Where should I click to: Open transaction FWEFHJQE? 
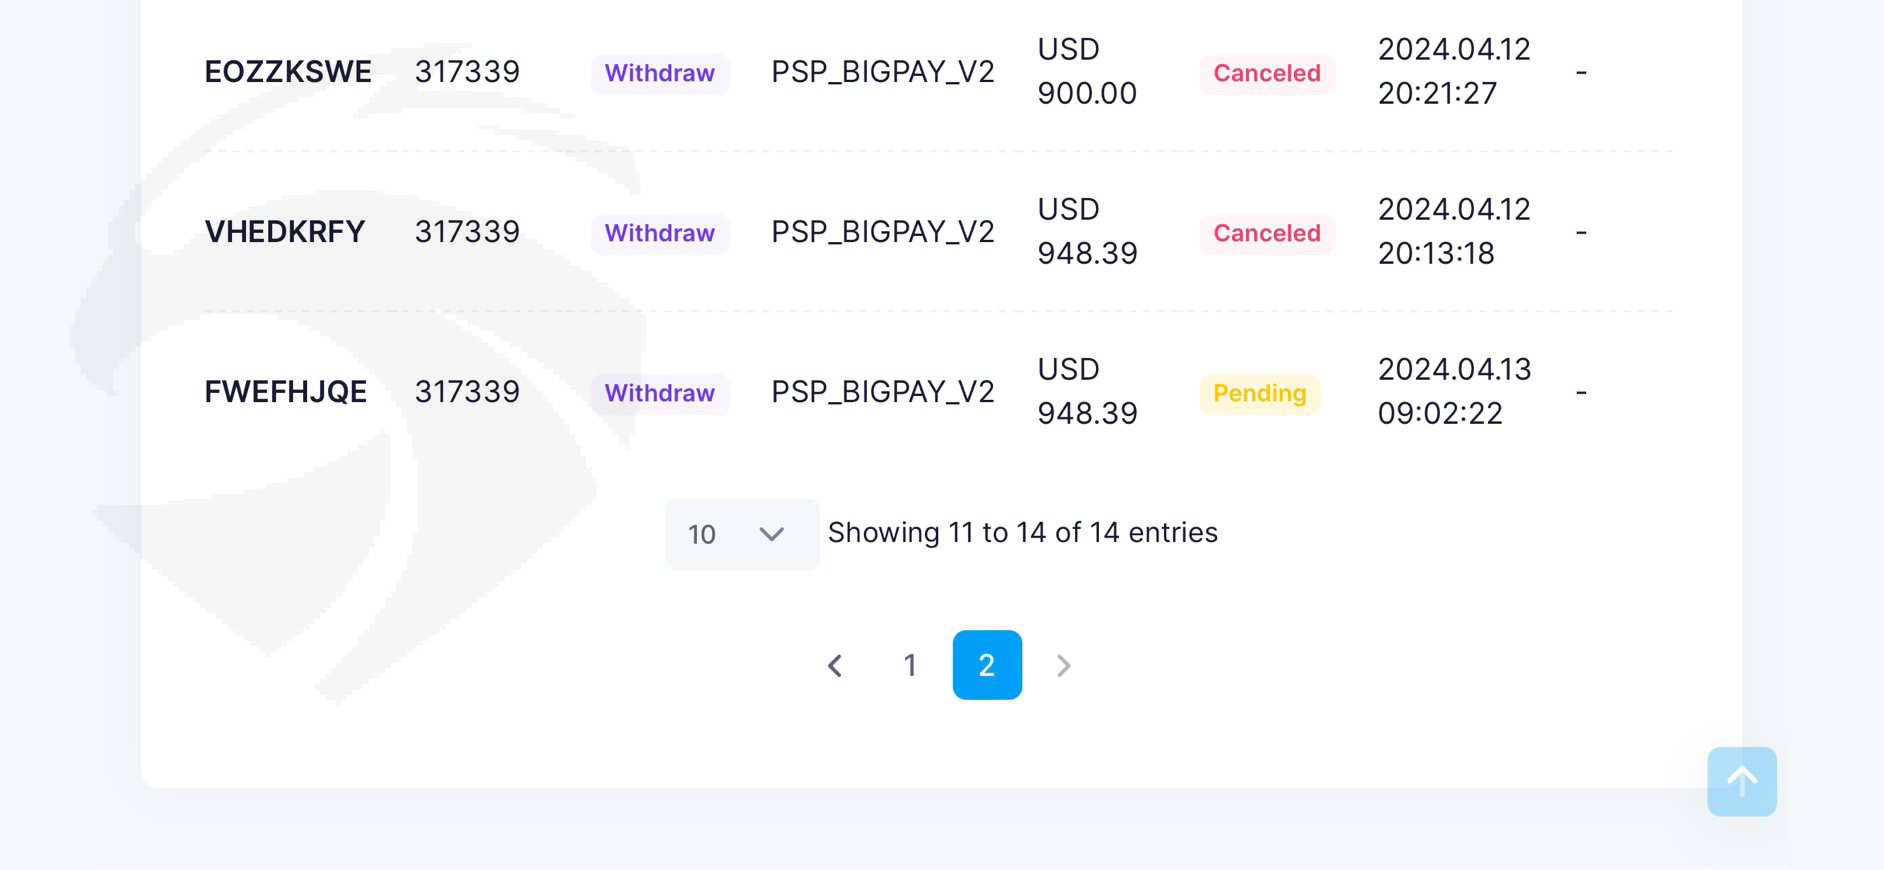tap(286, 392)
